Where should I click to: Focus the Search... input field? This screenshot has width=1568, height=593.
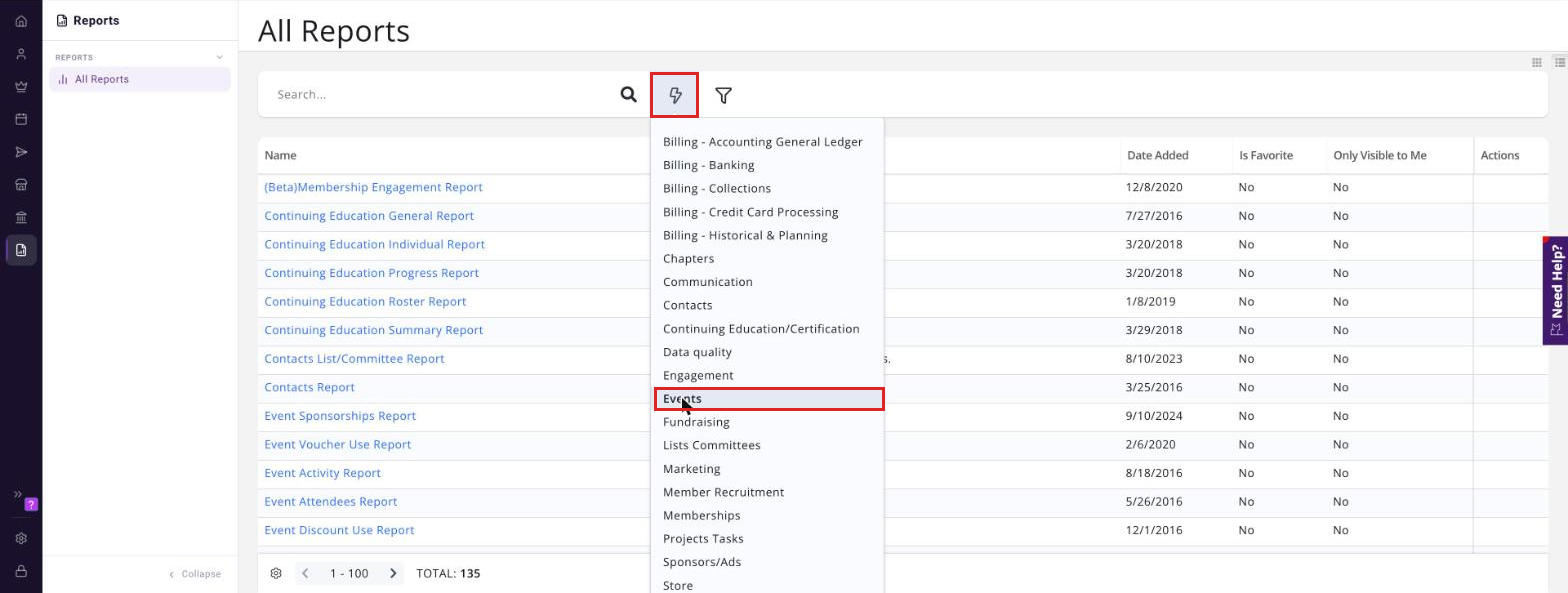point(440,95)
